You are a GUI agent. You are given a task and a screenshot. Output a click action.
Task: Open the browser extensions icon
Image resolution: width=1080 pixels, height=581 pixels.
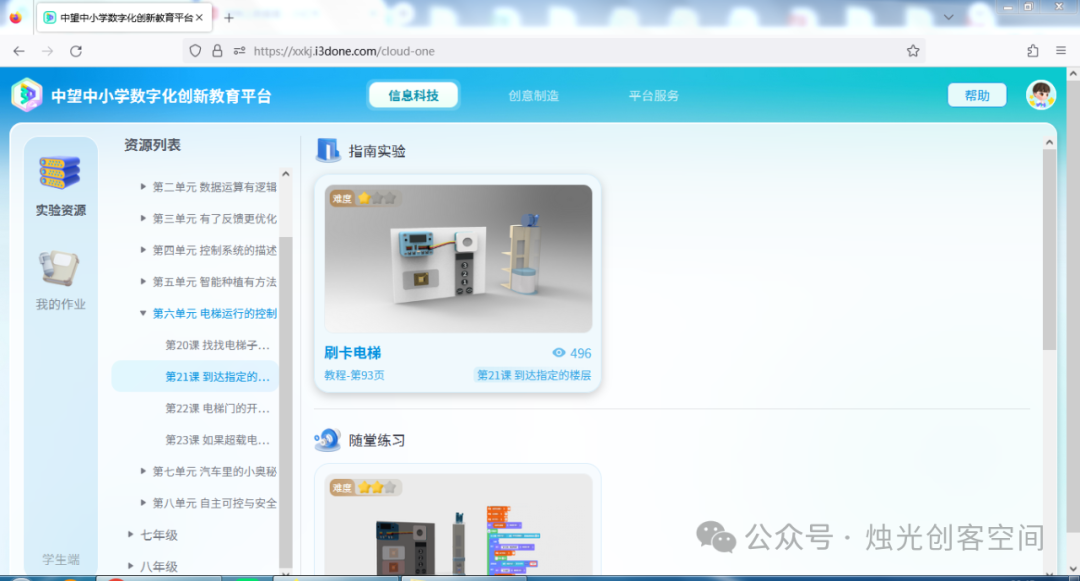(x=1032, y=51)
